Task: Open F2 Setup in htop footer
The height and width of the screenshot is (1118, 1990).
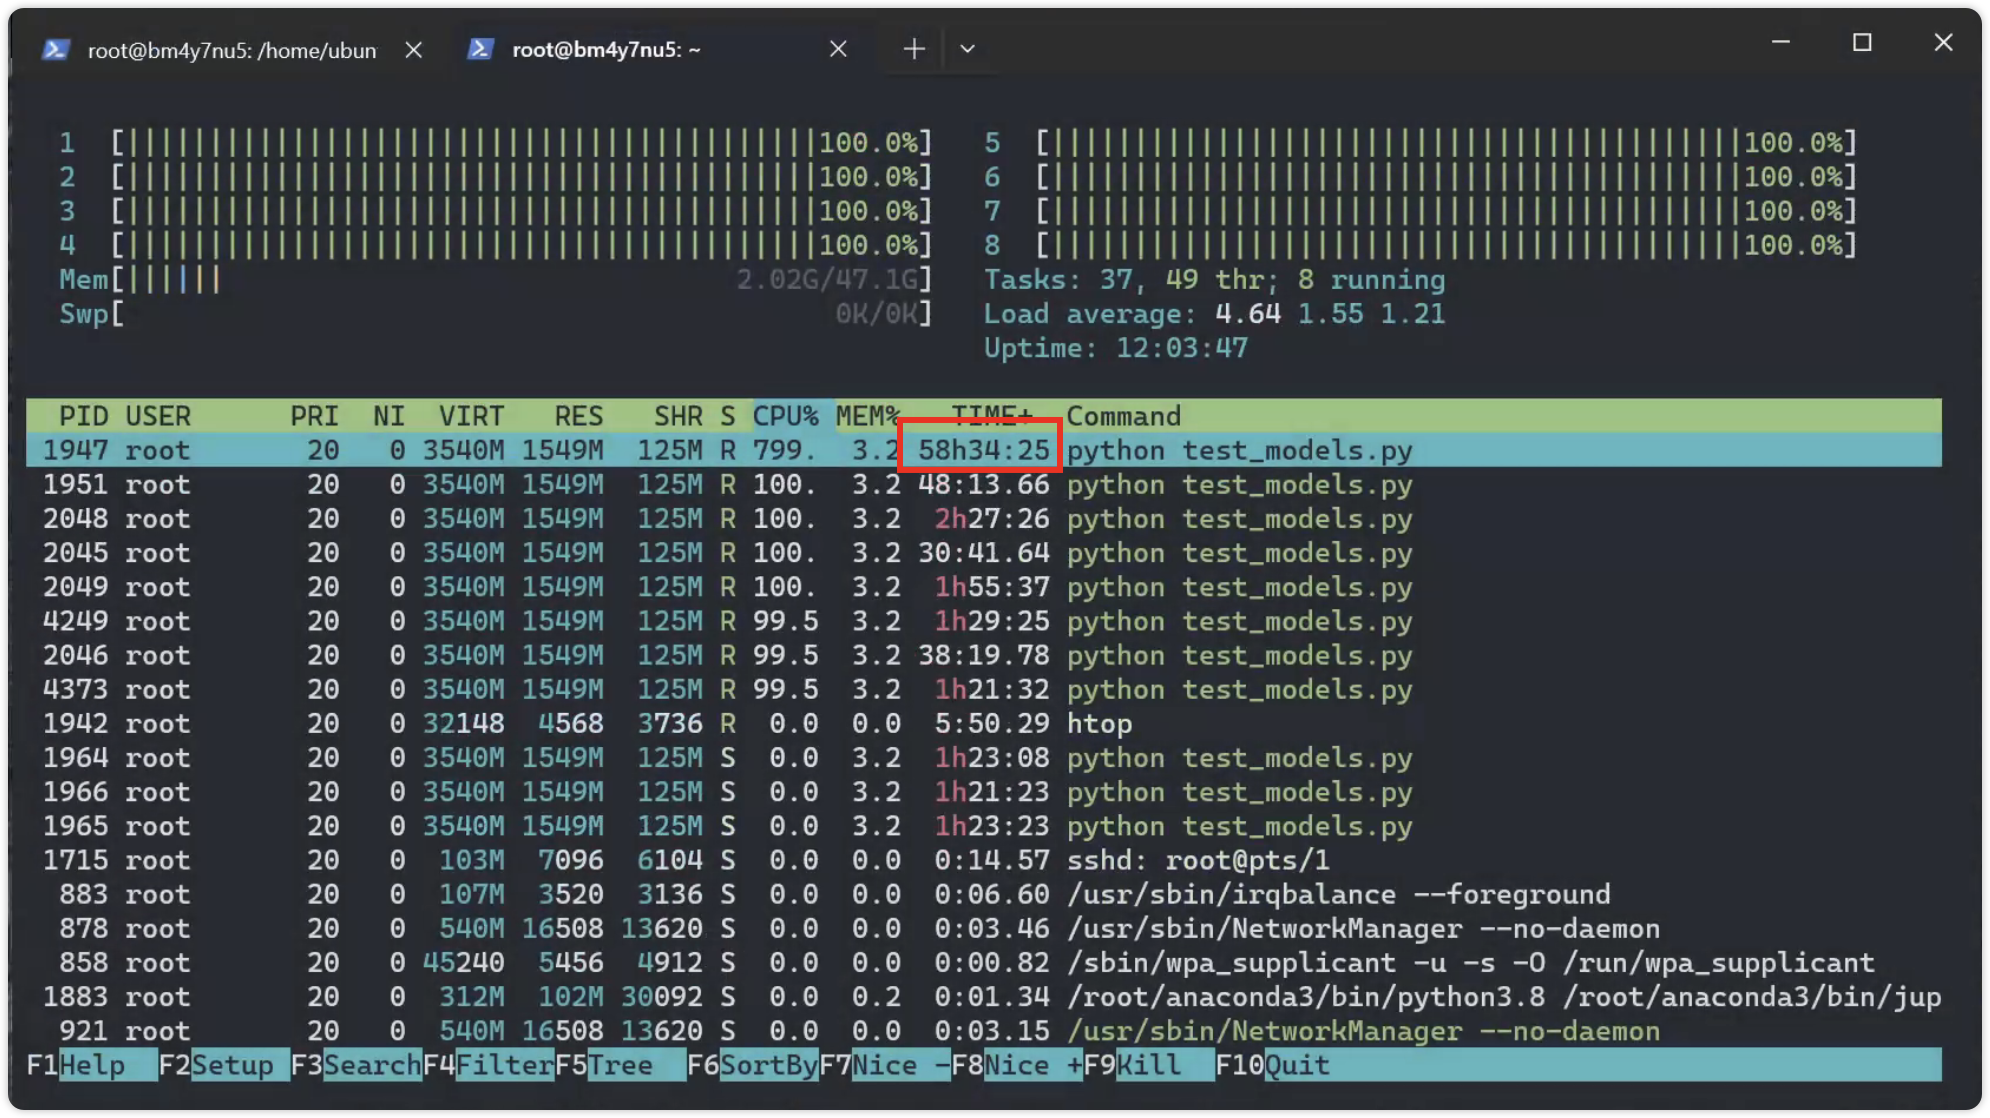Action: pos(225,1065)
